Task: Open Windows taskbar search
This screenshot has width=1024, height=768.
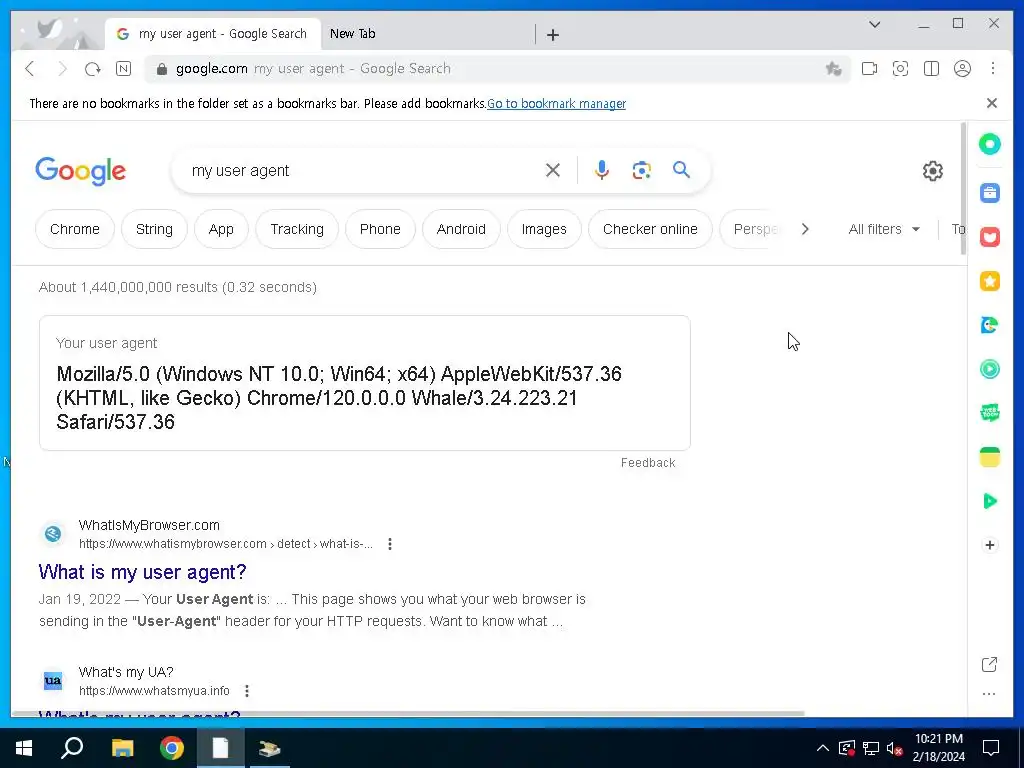Action: pyautogui.click(x=72, y=748)
